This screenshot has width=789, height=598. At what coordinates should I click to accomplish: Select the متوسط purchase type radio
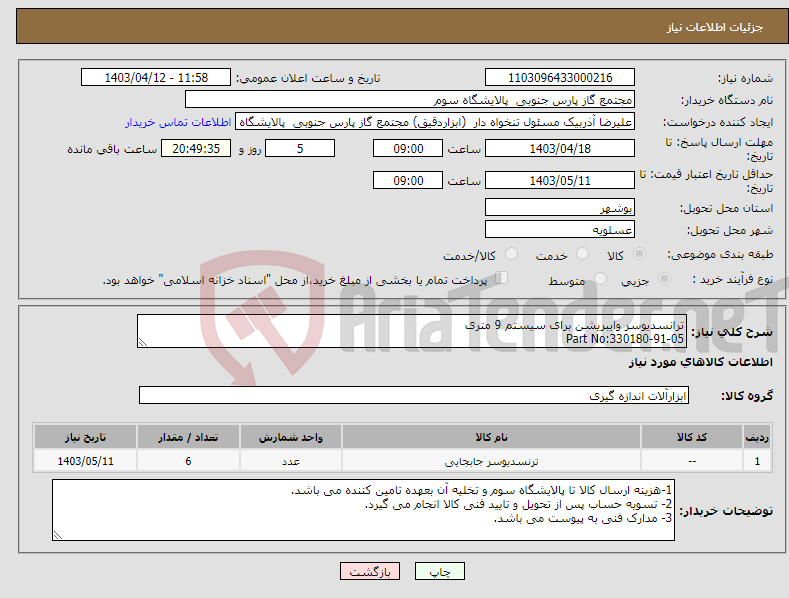(600, 279)
